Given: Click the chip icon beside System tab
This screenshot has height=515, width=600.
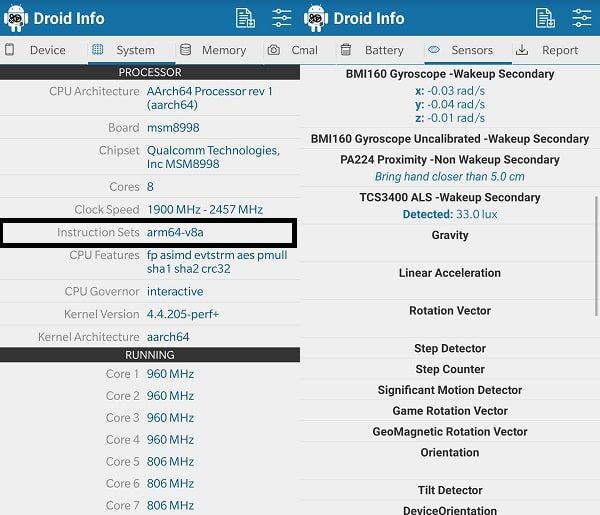Looking at the screenshot, I should click(98, 49).
